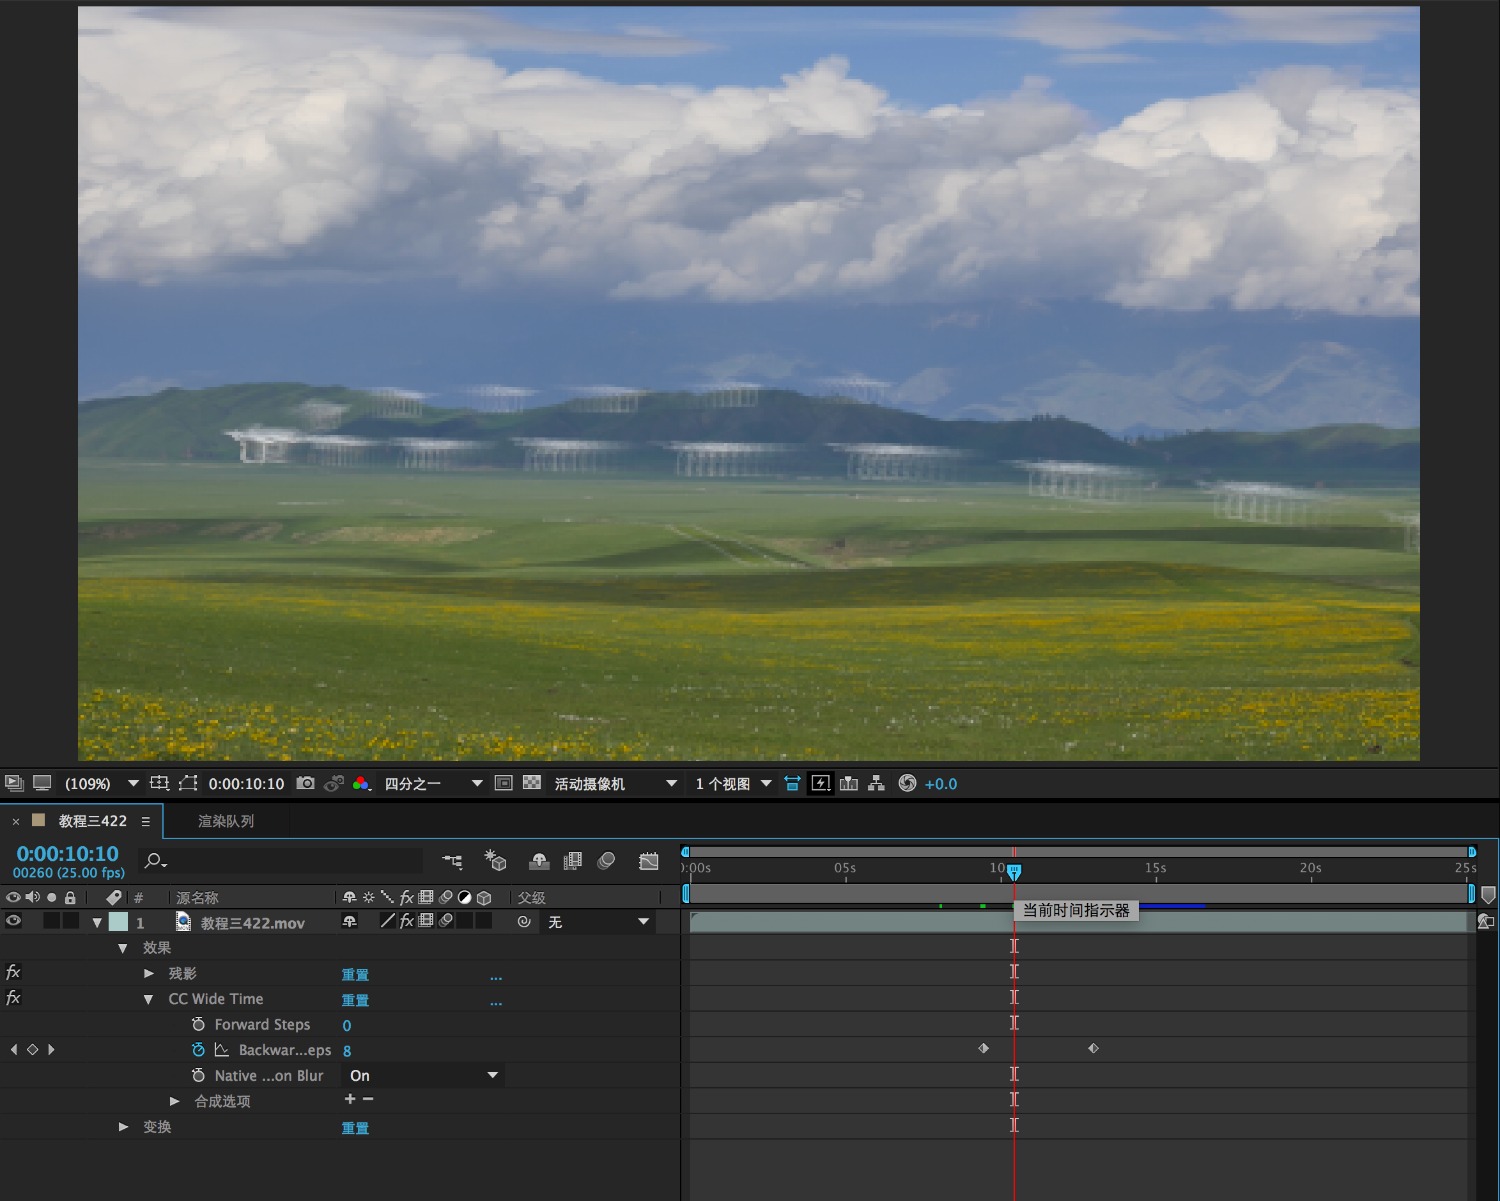Viewport: 1500px width, 1201px height.
Task: Click the composition flowchart icon in viewer bar
Action: pyautogui.click(x=877, y=783)
